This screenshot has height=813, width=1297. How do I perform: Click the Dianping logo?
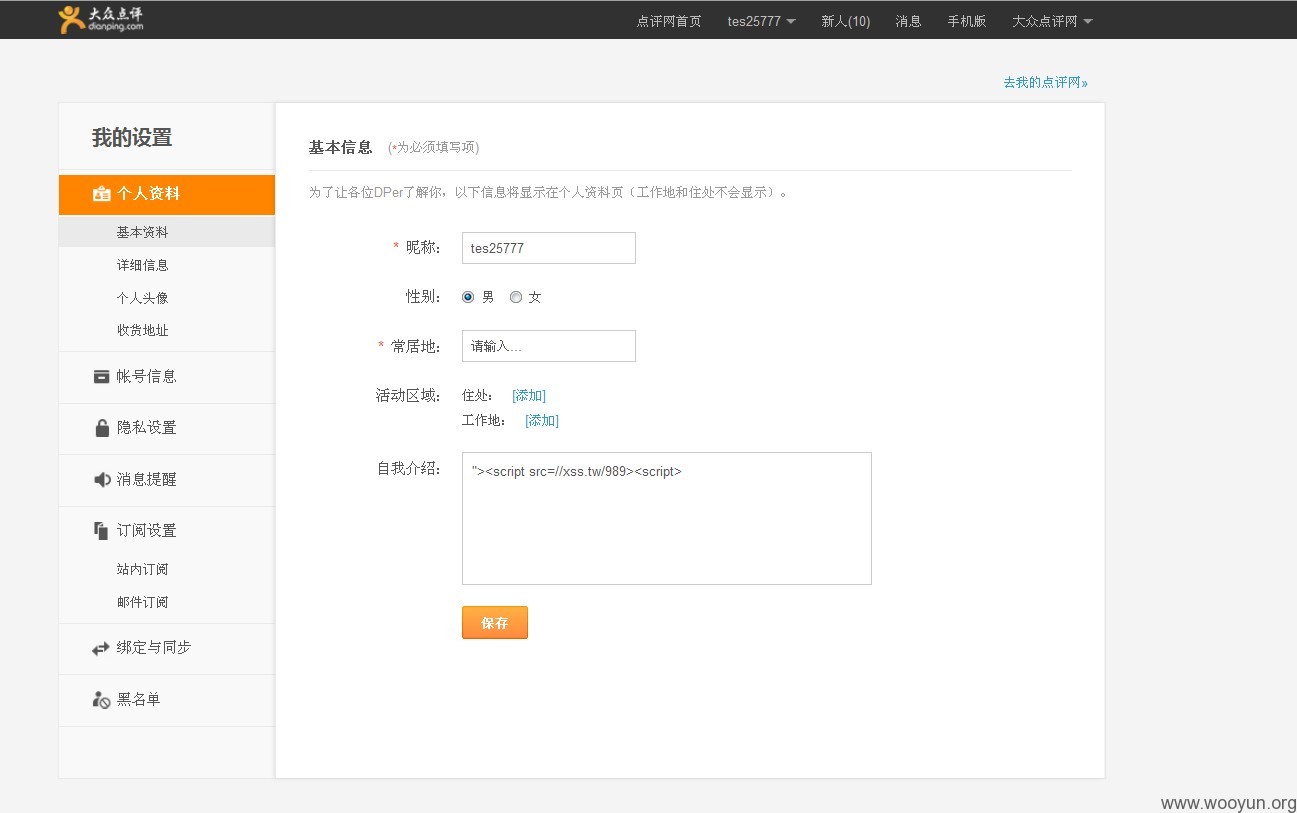[100, 20]
